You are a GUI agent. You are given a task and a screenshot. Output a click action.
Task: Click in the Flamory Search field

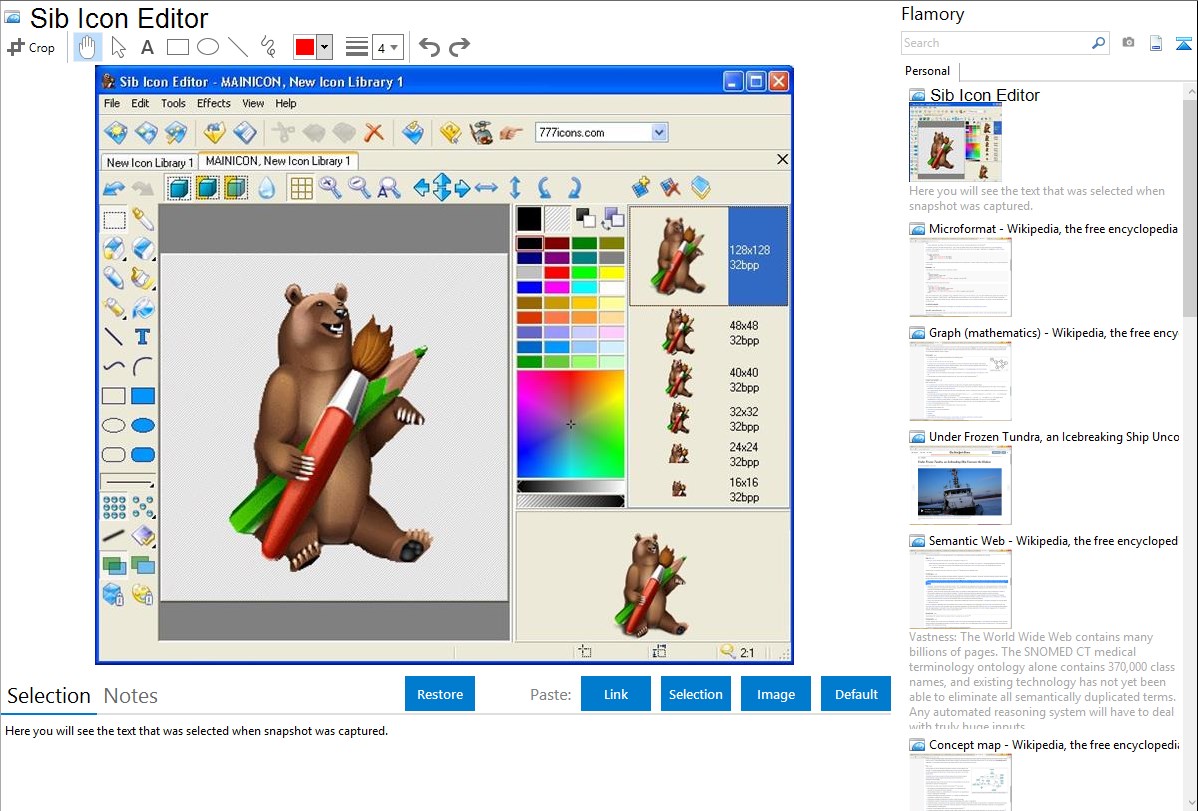click(995, 43)
